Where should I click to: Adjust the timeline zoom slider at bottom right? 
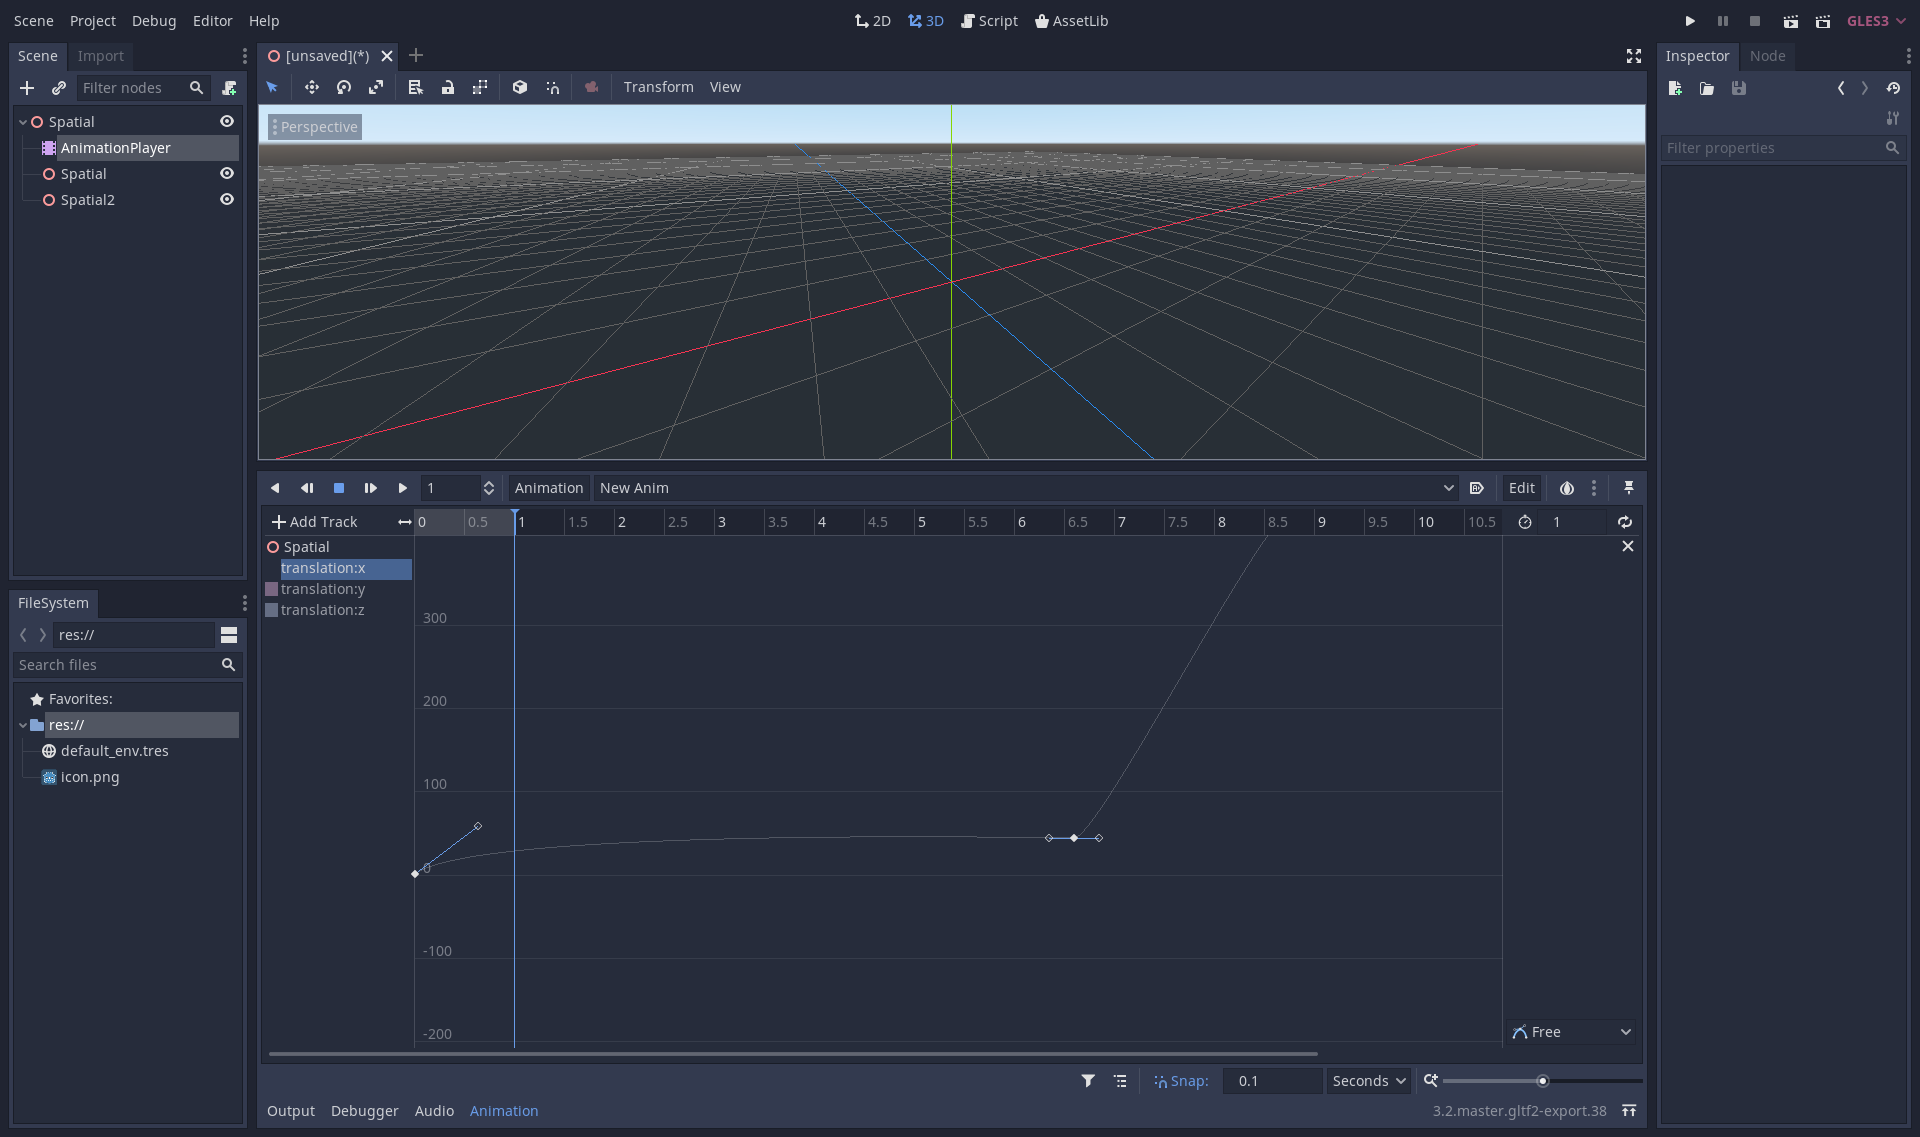tap(1542, 1080)
